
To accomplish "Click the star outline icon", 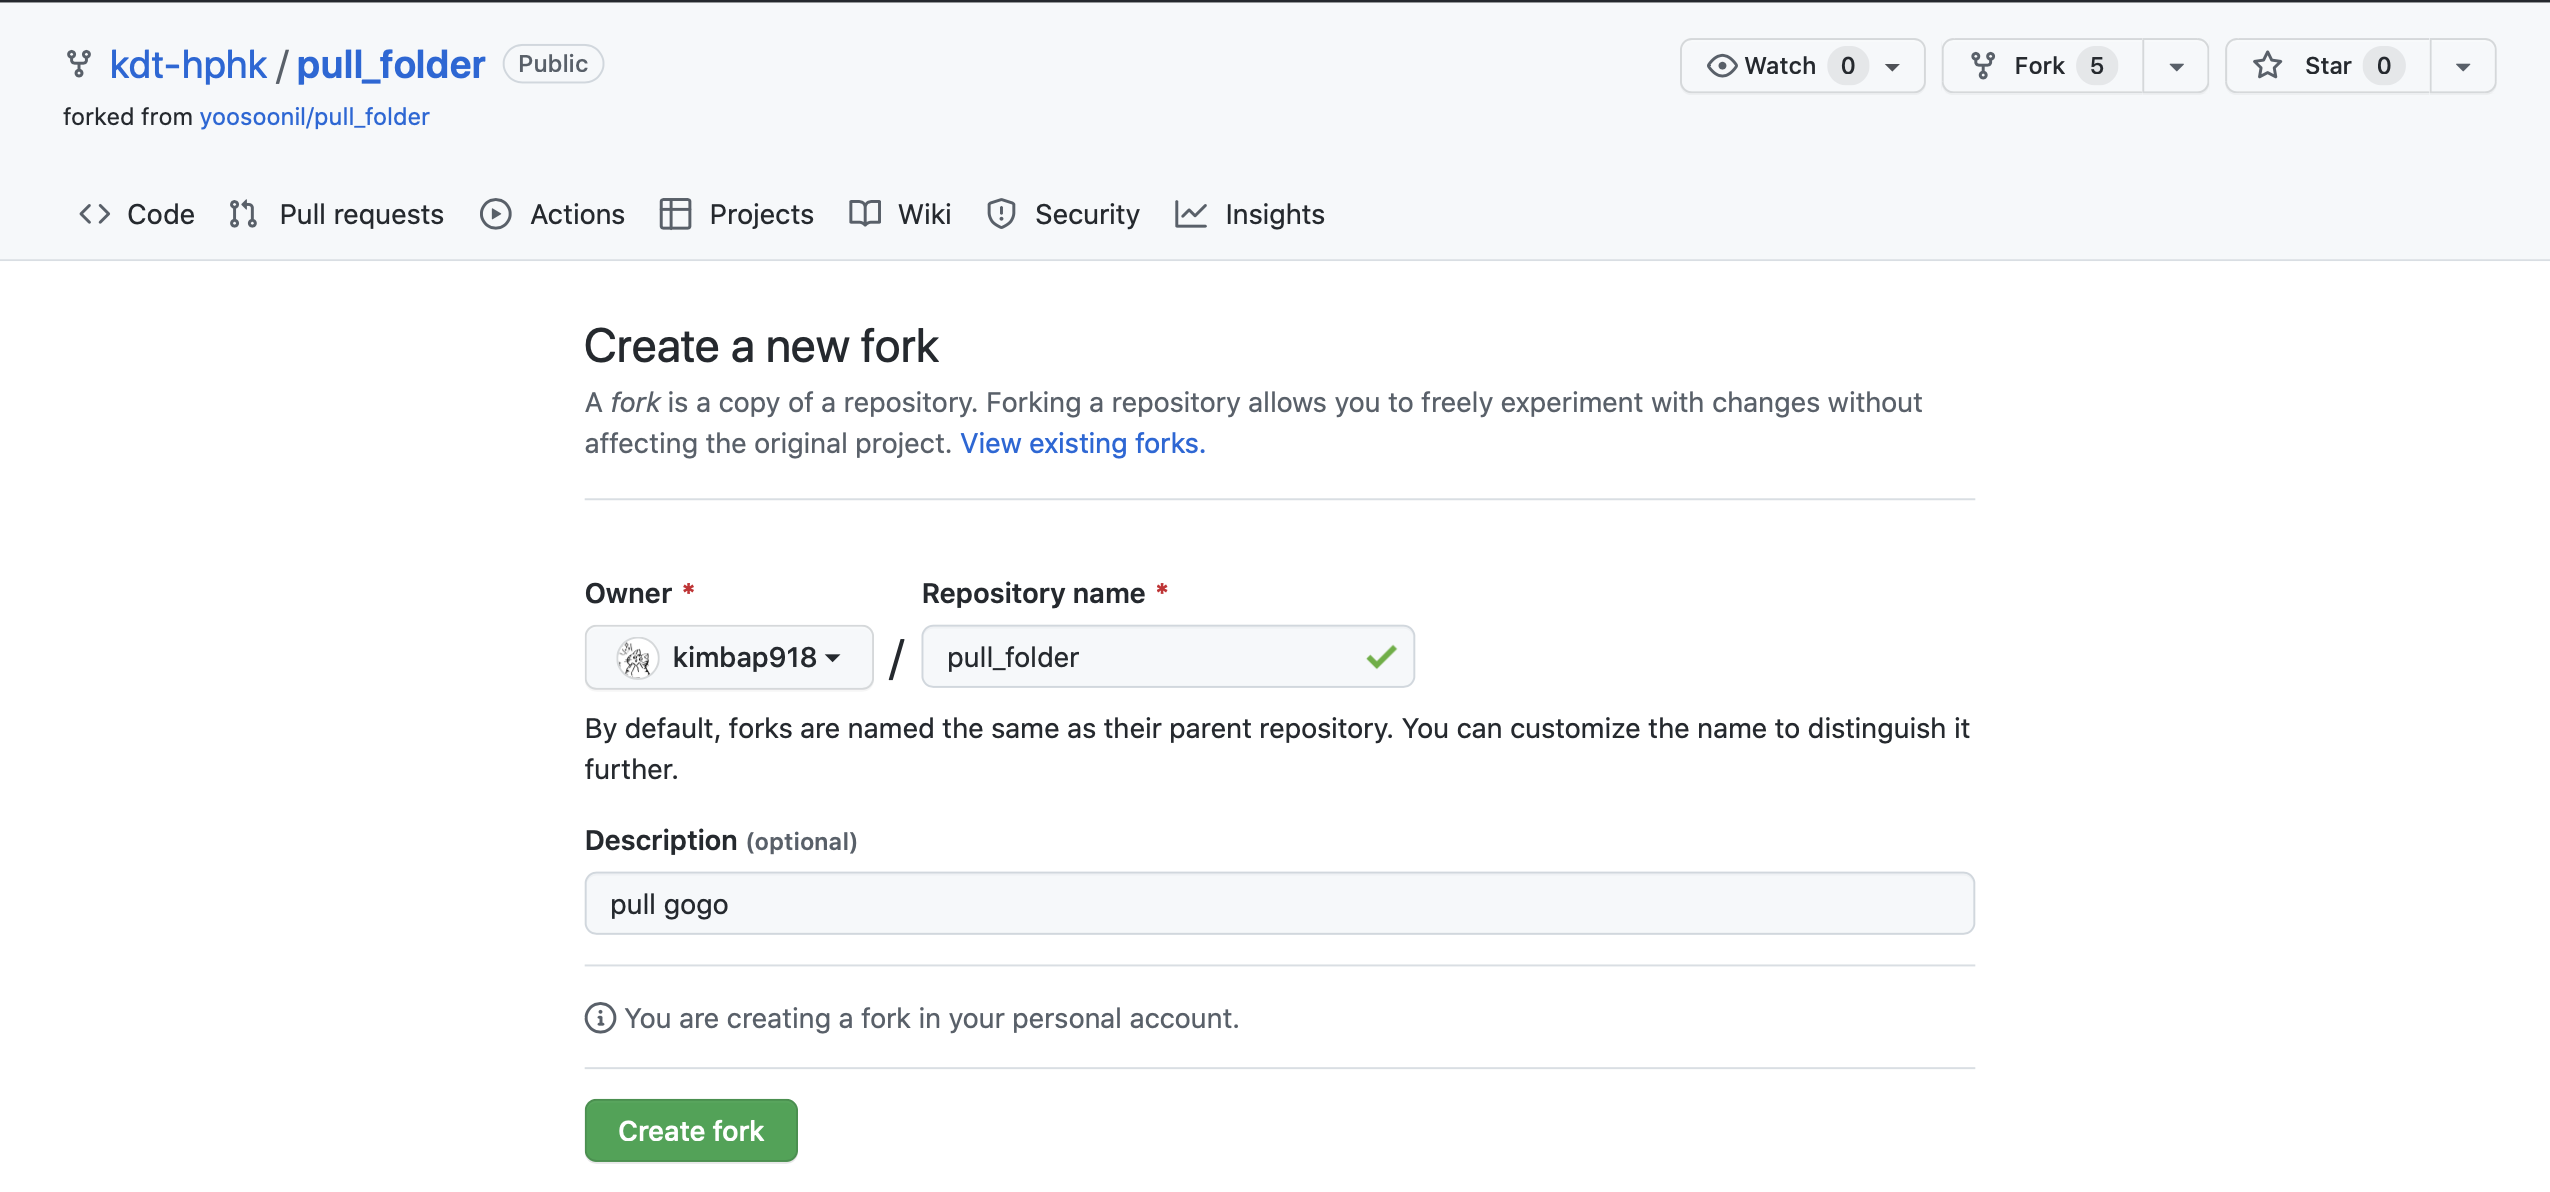I will (x=2268, y=66).
